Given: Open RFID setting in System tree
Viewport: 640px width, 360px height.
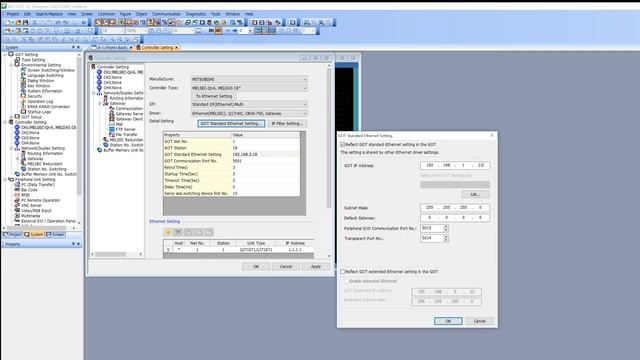Looking at the screenshot, I should (25, 195).
